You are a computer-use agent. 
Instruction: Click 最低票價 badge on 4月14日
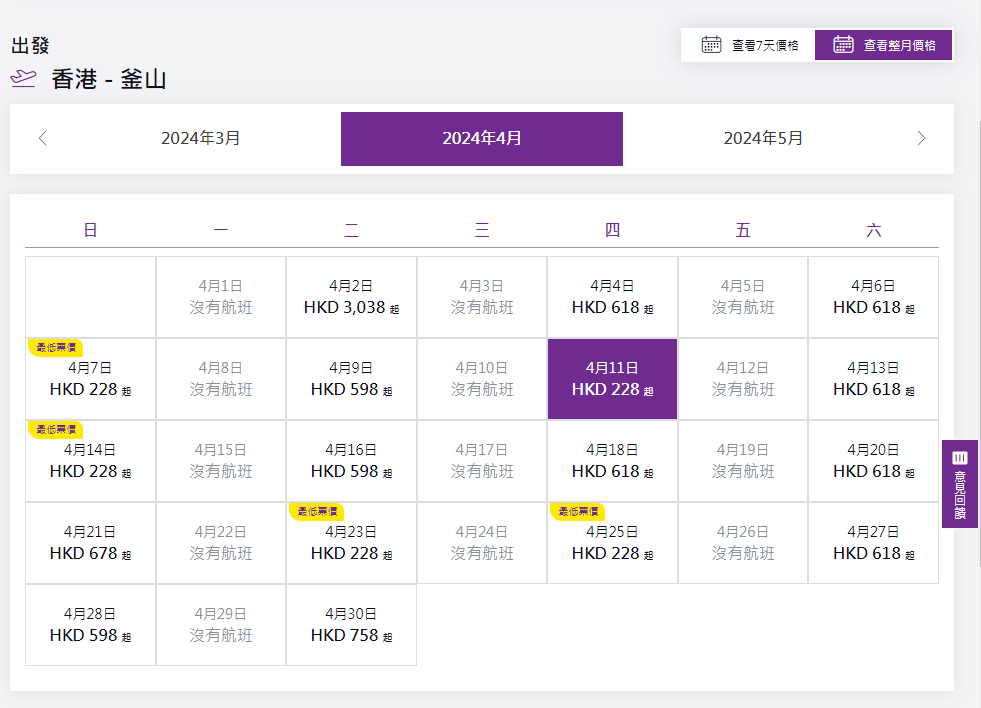coord(56,429)
